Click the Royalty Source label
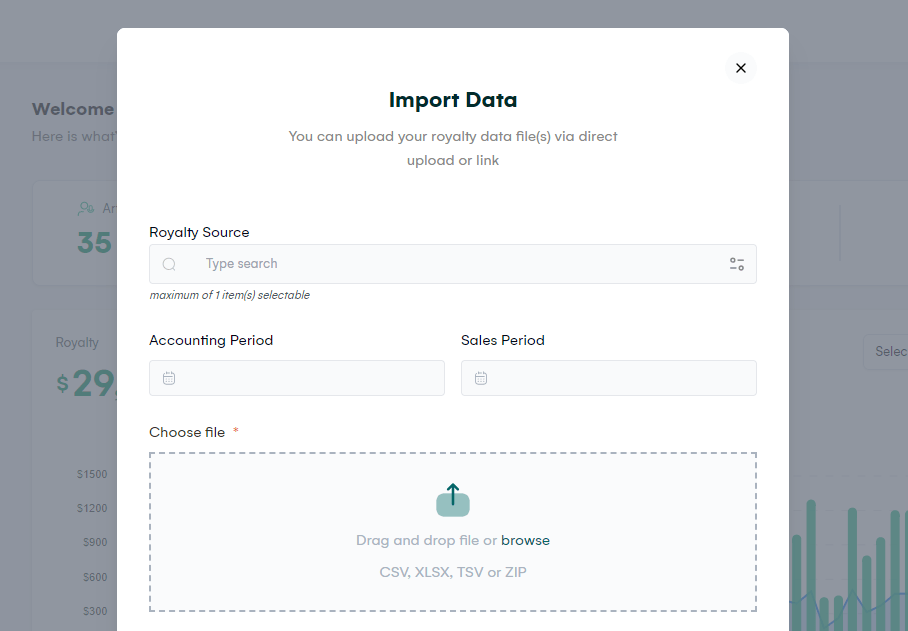Screen dimensions: 908x631 pyautogui.click(x=199, y=232)
